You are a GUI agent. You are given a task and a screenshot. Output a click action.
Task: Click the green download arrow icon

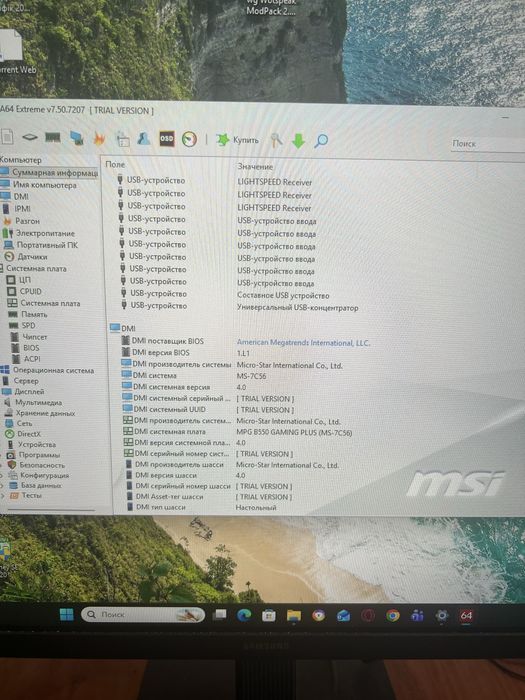[298, 141]
